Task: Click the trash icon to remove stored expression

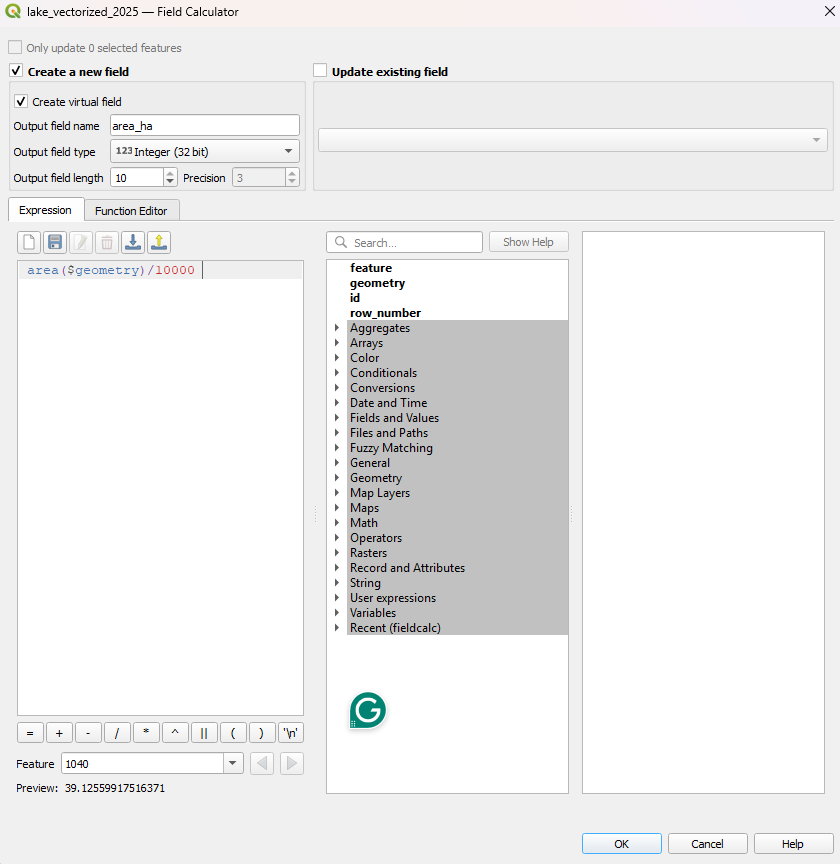Action: [x=107, y=242]
